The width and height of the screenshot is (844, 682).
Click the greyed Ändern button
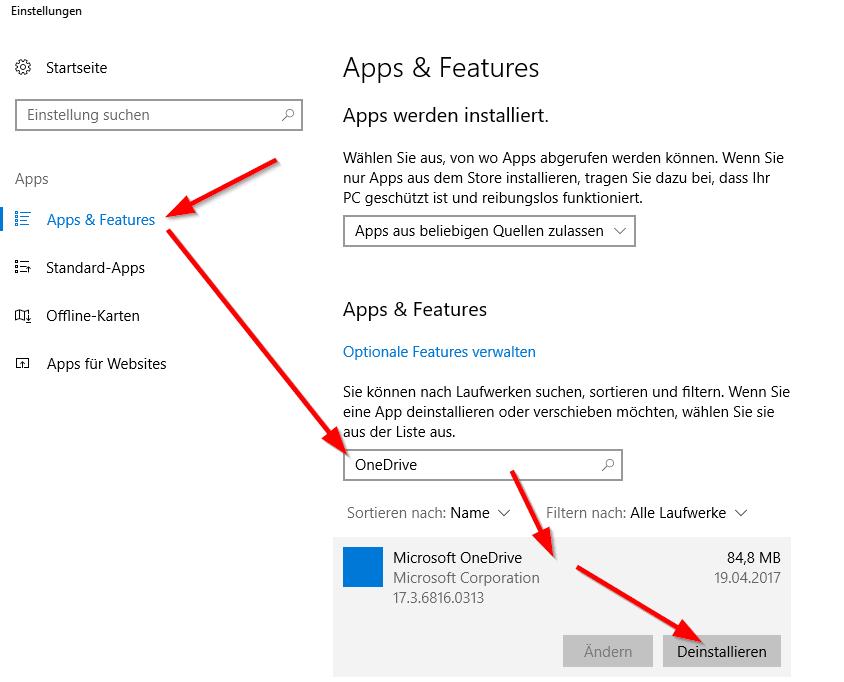(x=608, y=651)
